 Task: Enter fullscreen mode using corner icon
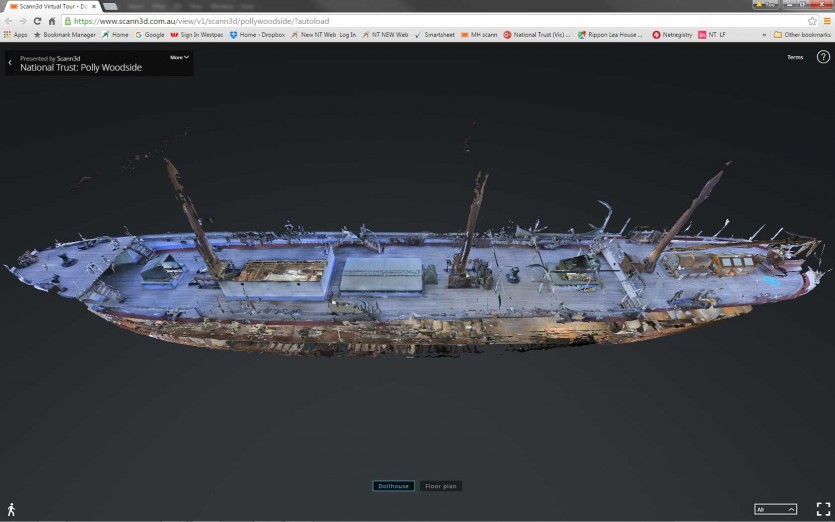tap(823, 509)
